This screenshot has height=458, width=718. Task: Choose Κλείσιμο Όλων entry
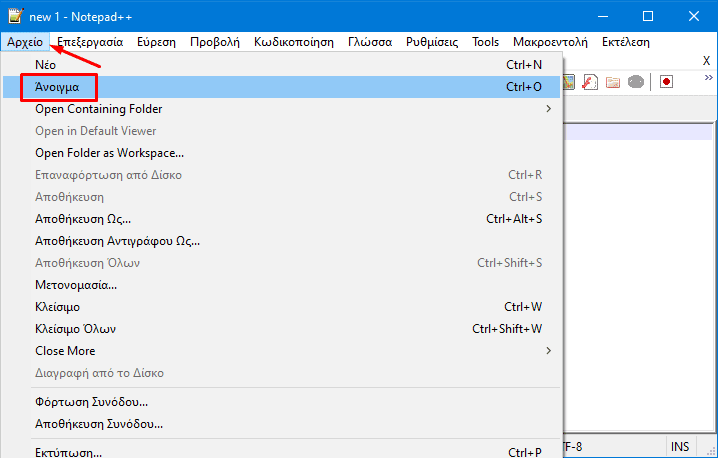click(x=282, y=329)
